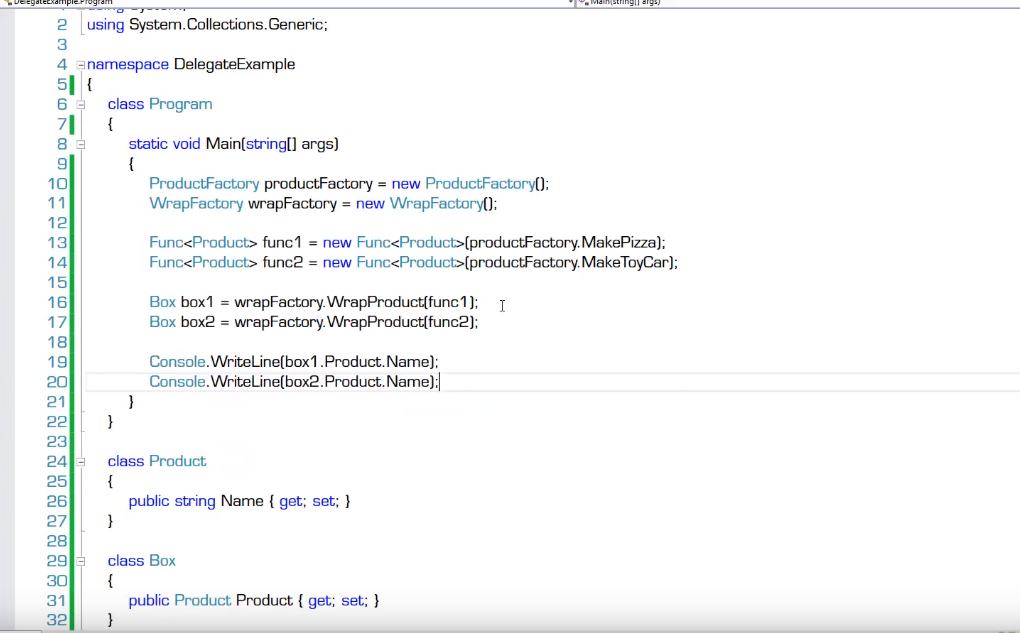Image resolution: width=1020 pixels, height=633 pixels.
Task: Click func1 variable declared on line 13
Action: pyautogui.click(x=282, y=243)
